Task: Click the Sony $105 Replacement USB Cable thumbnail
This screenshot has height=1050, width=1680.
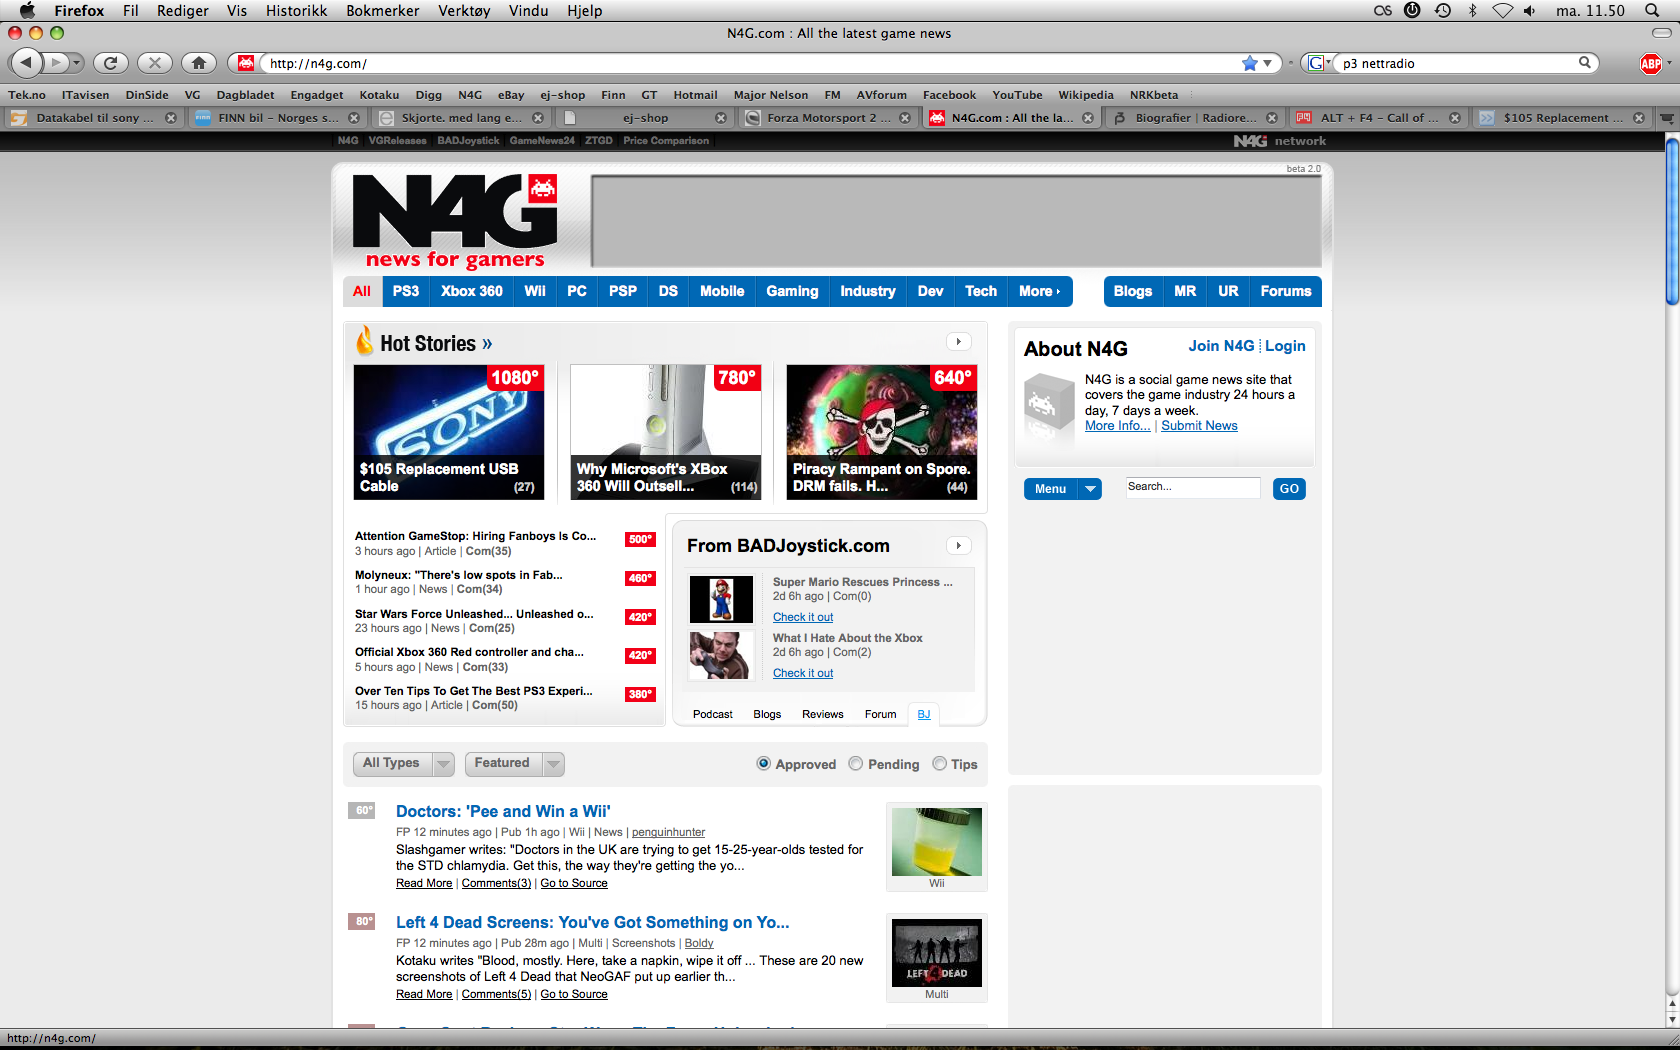Action: coord(449,432)
